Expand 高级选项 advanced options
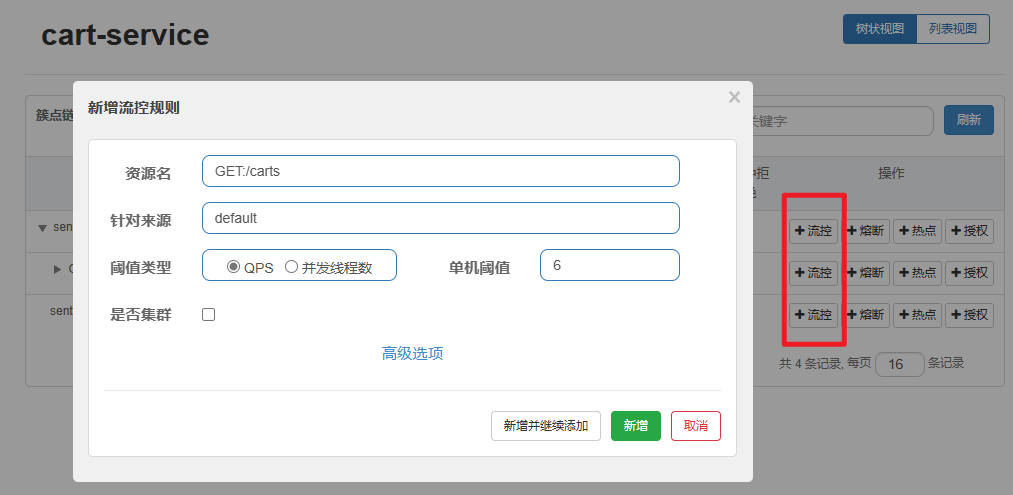The width and height of the screenshot is (1013, 495). (412, 353)
